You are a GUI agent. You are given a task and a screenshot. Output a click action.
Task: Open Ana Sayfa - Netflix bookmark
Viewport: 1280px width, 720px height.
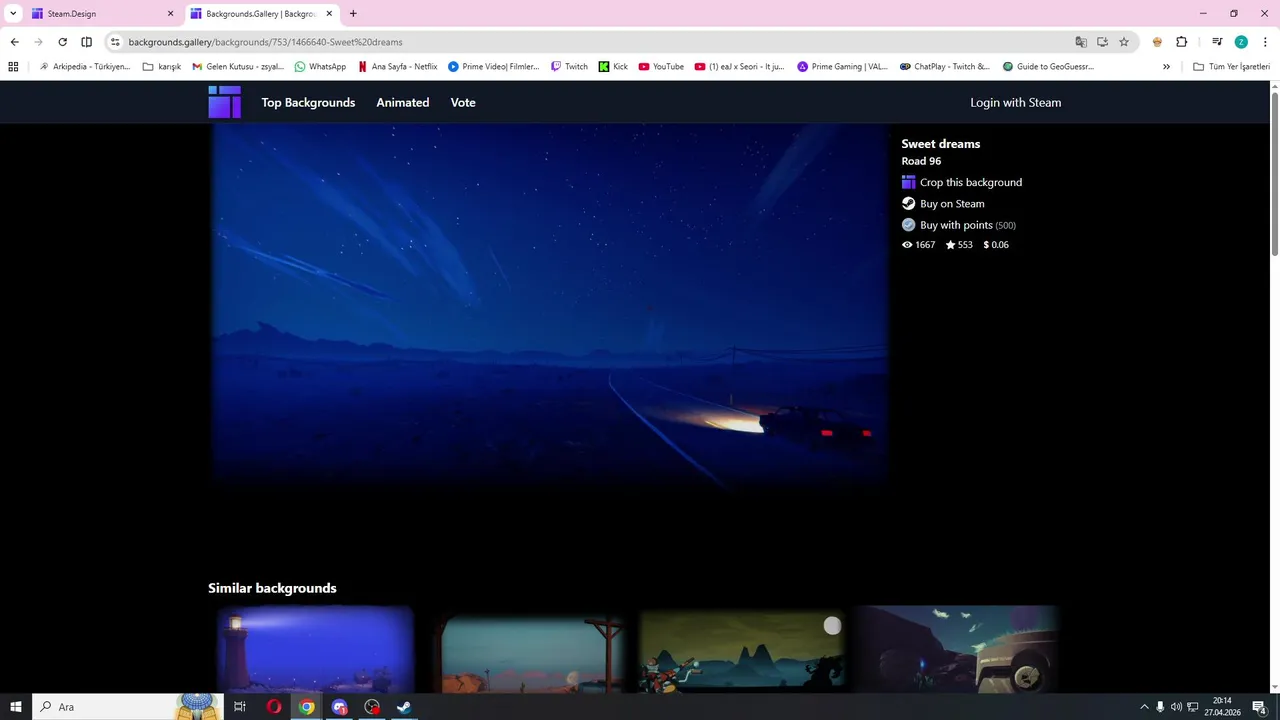point(397,67)
